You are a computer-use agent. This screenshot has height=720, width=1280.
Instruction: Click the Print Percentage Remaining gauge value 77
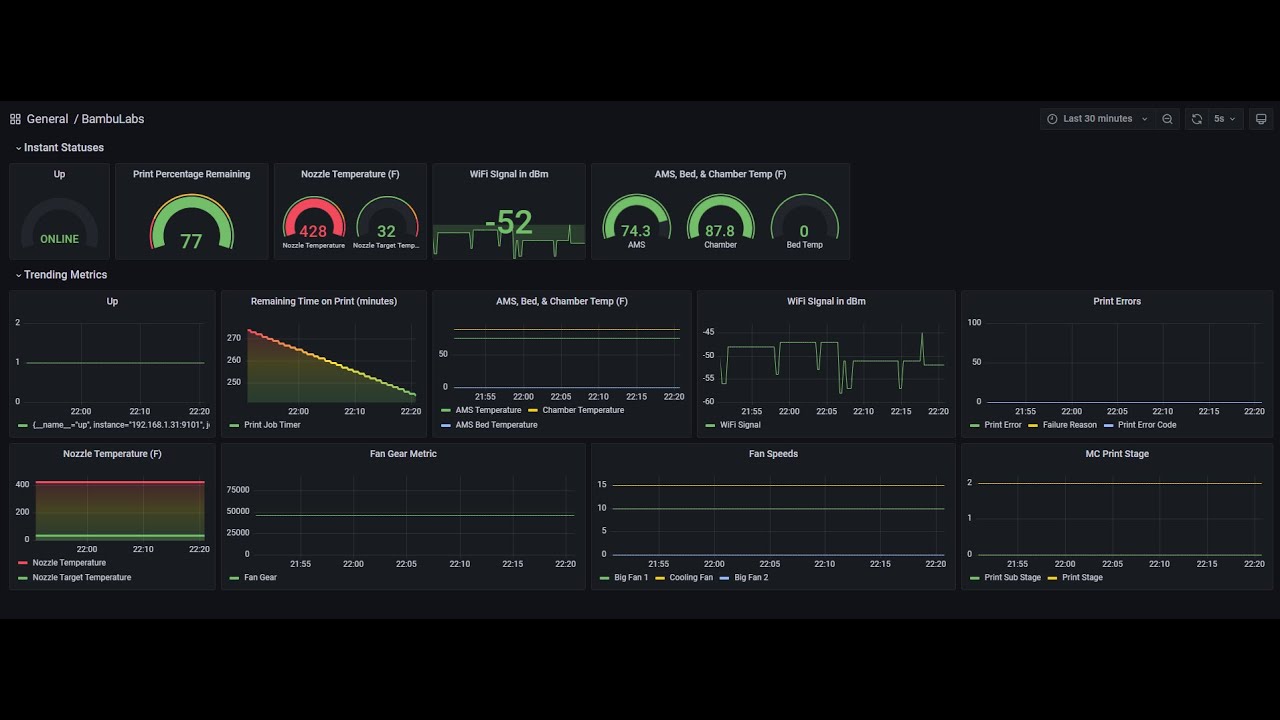191,241
